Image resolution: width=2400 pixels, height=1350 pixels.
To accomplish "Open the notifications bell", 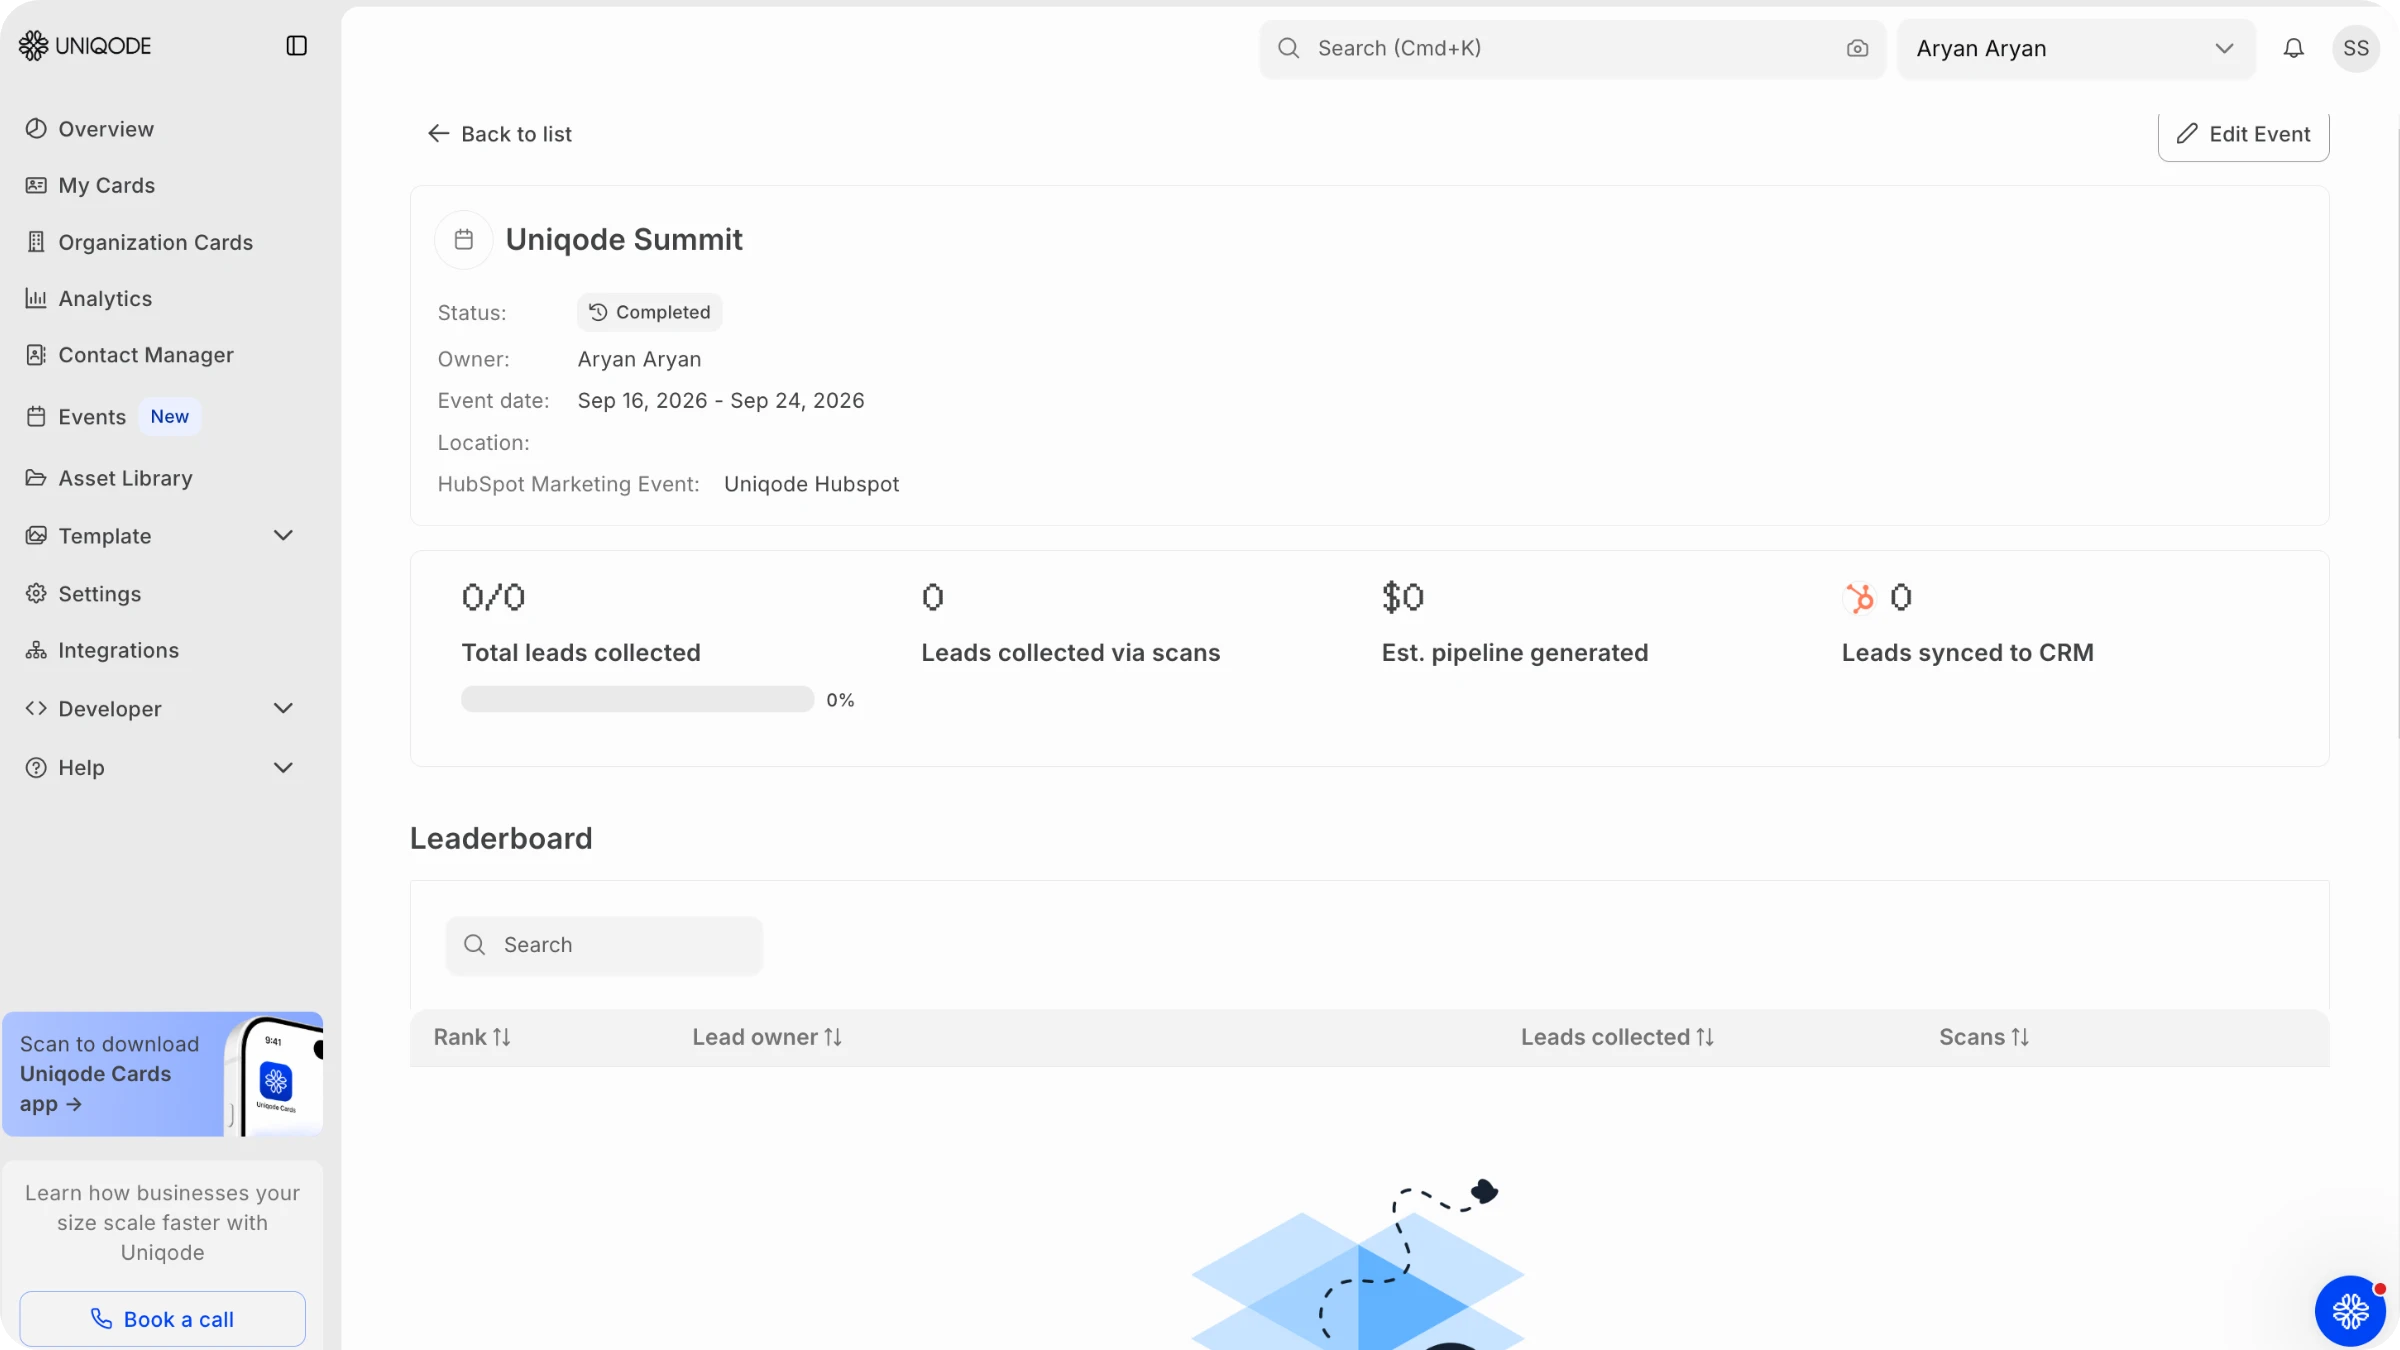I will [x=2294, y=48].
